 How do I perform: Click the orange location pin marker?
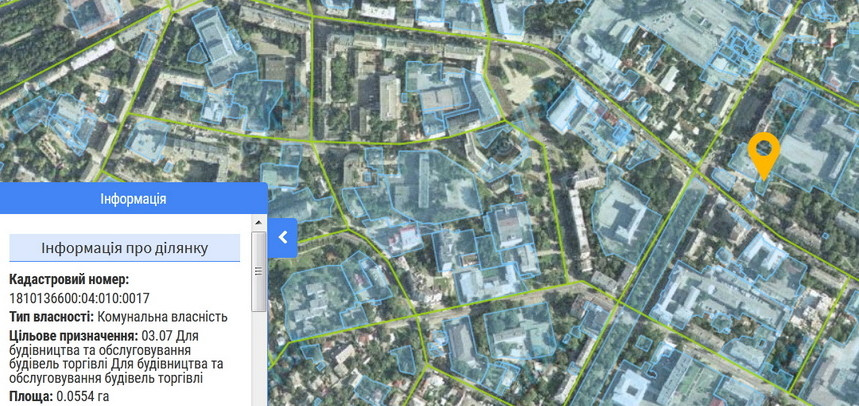click(763, 153)
